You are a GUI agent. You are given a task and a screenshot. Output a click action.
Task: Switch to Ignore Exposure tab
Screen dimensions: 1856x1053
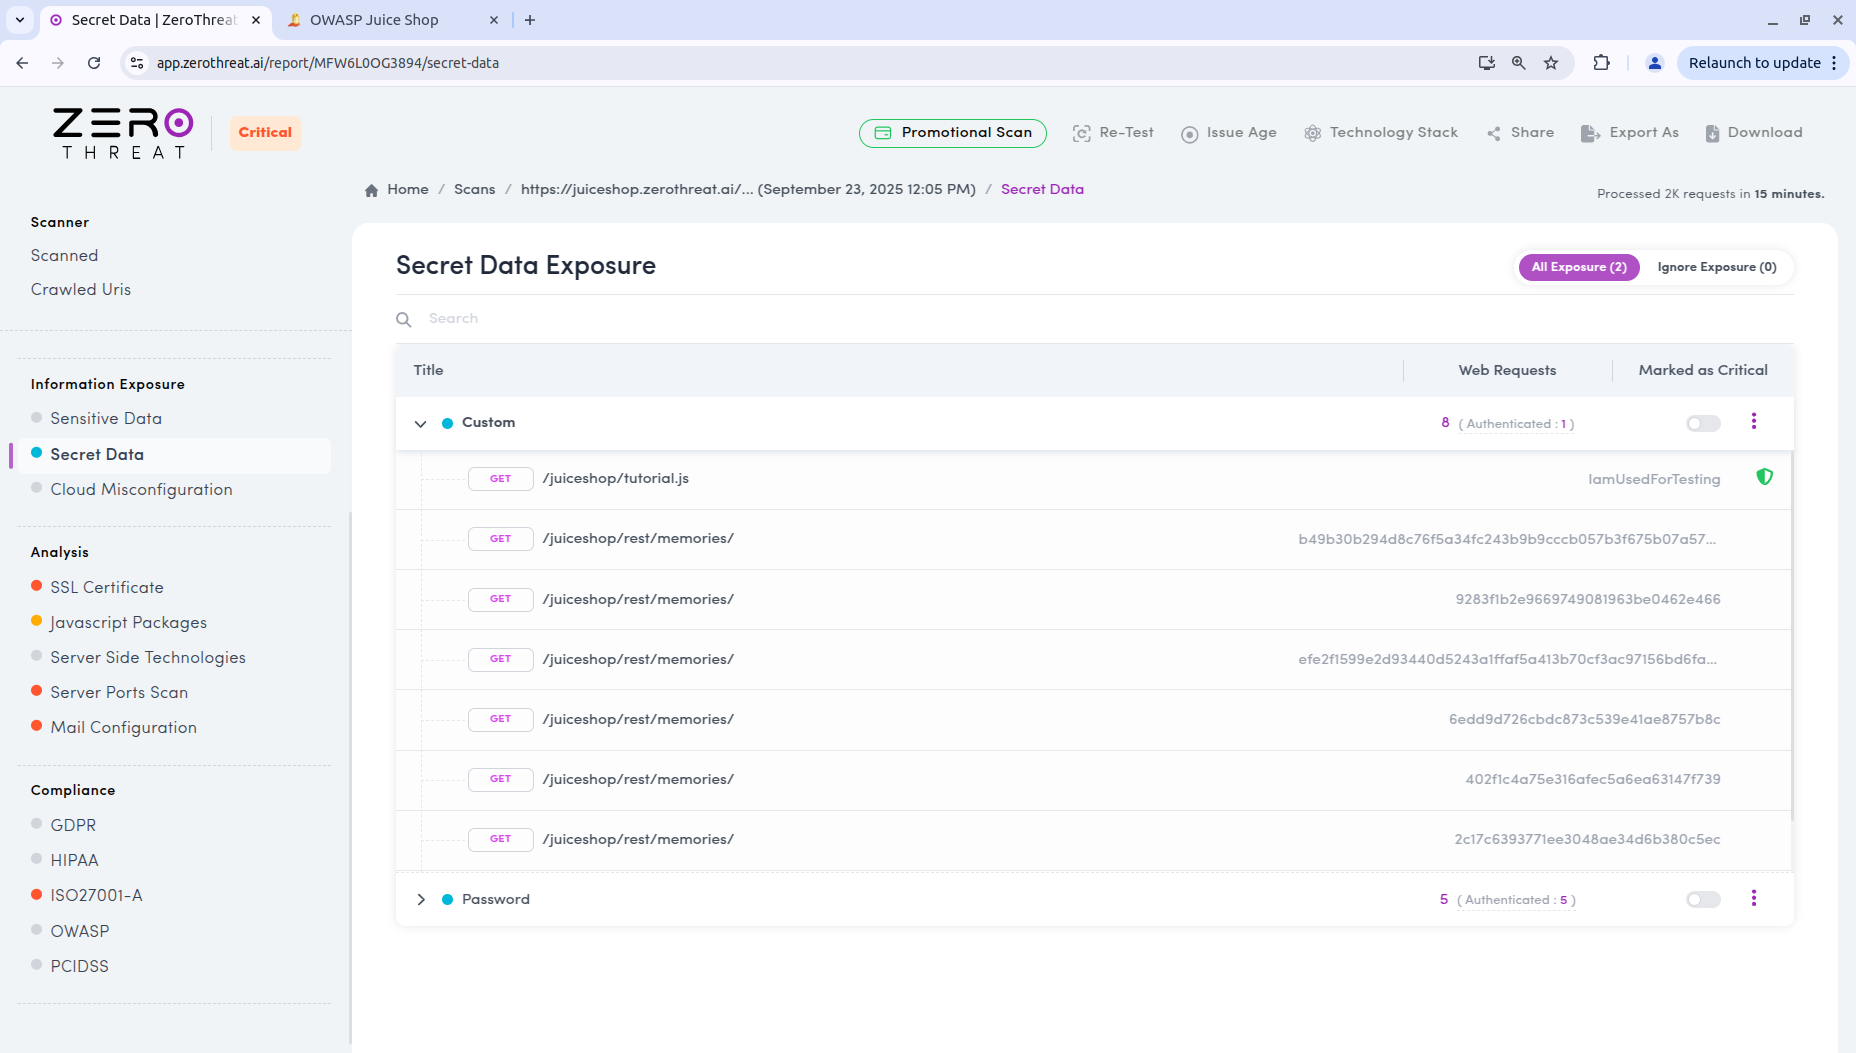point(1716,267)
